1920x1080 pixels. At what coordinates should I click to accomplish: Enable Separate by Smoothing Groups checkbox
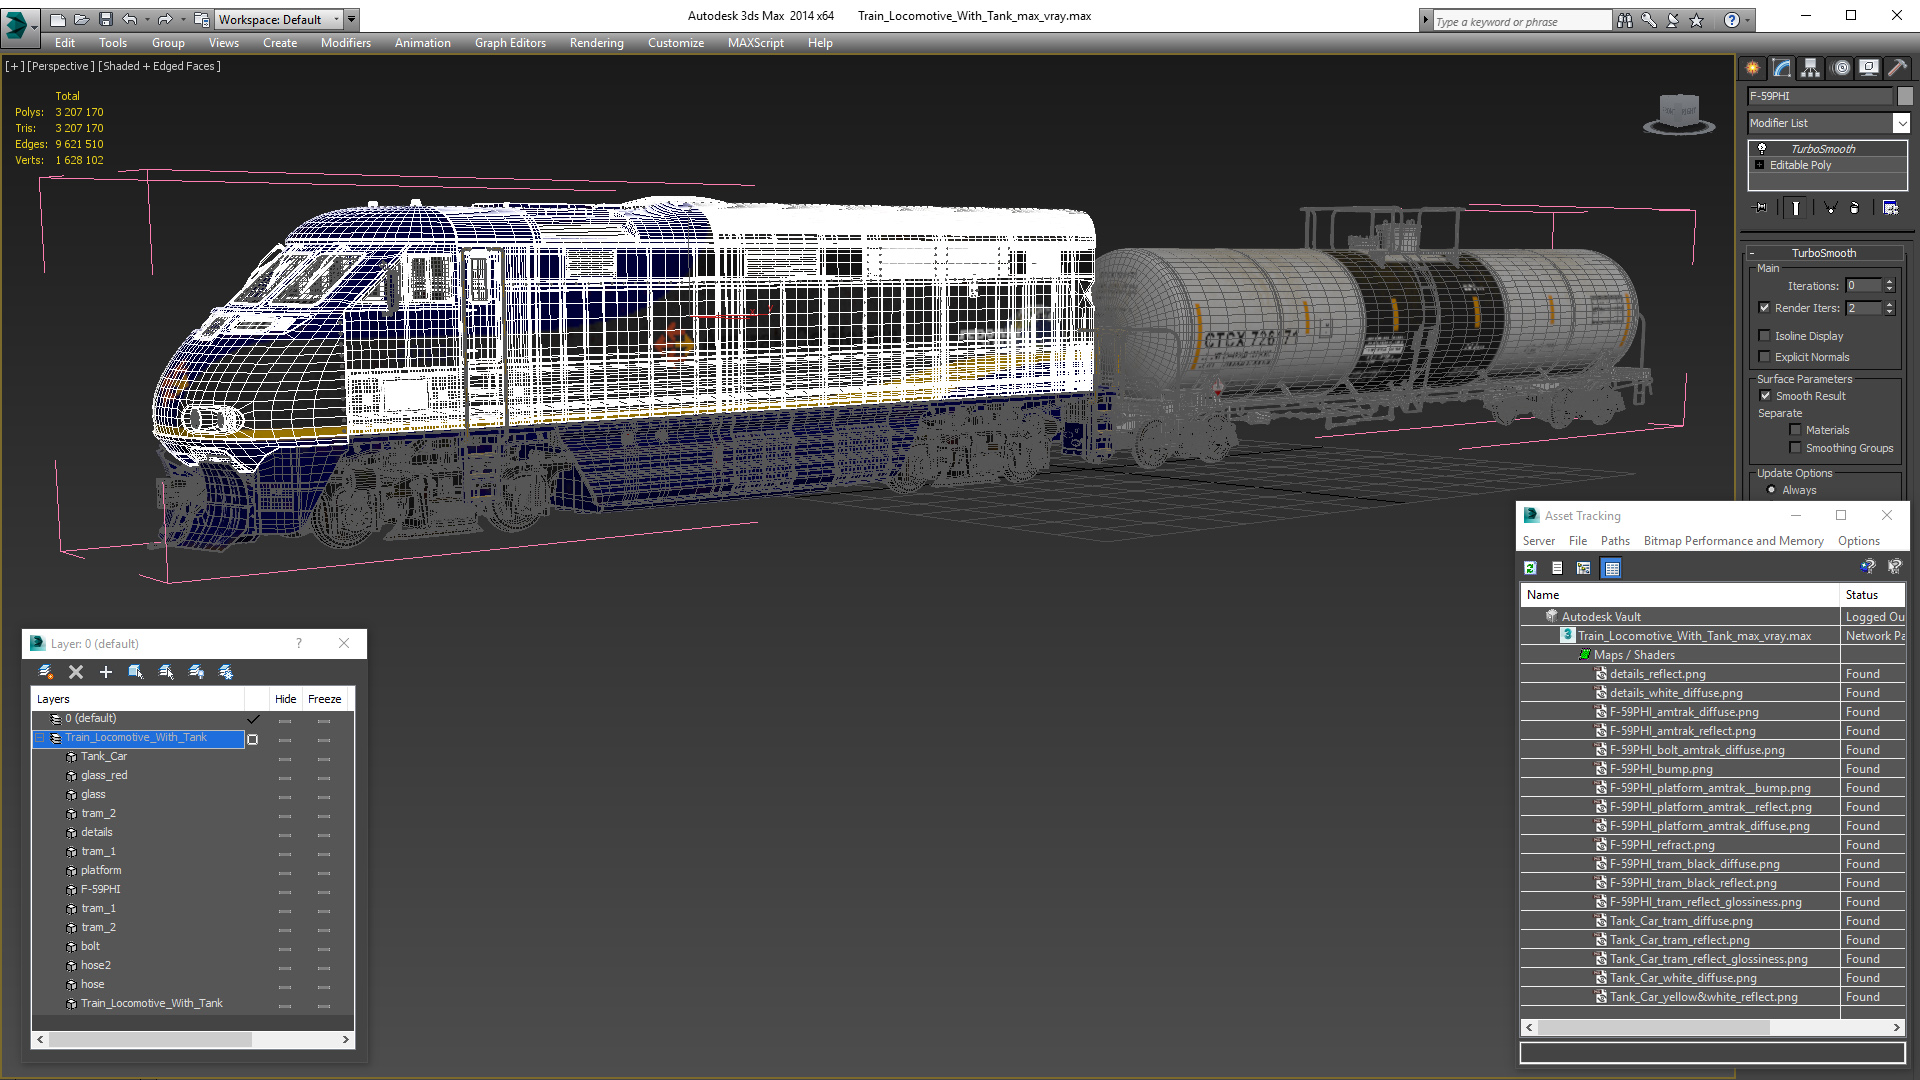[x=1795, y=448]
